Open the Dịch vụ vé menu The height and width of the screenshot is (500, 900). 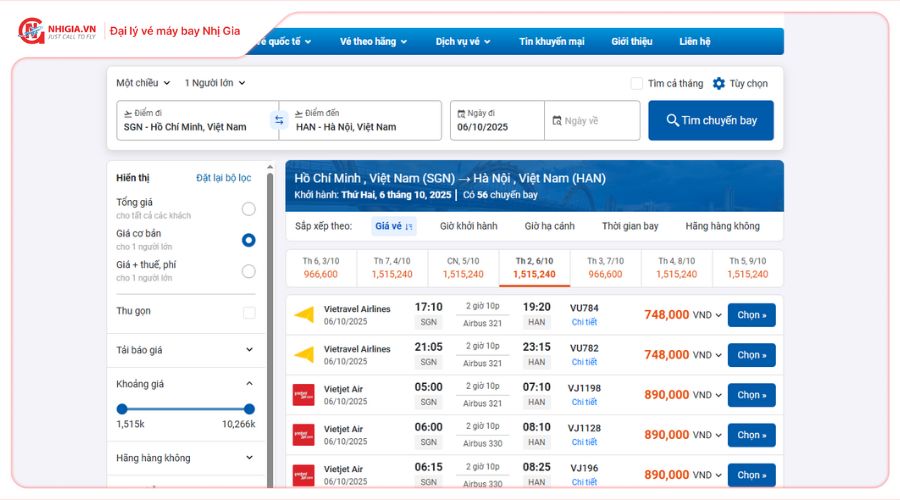[463, 41]
